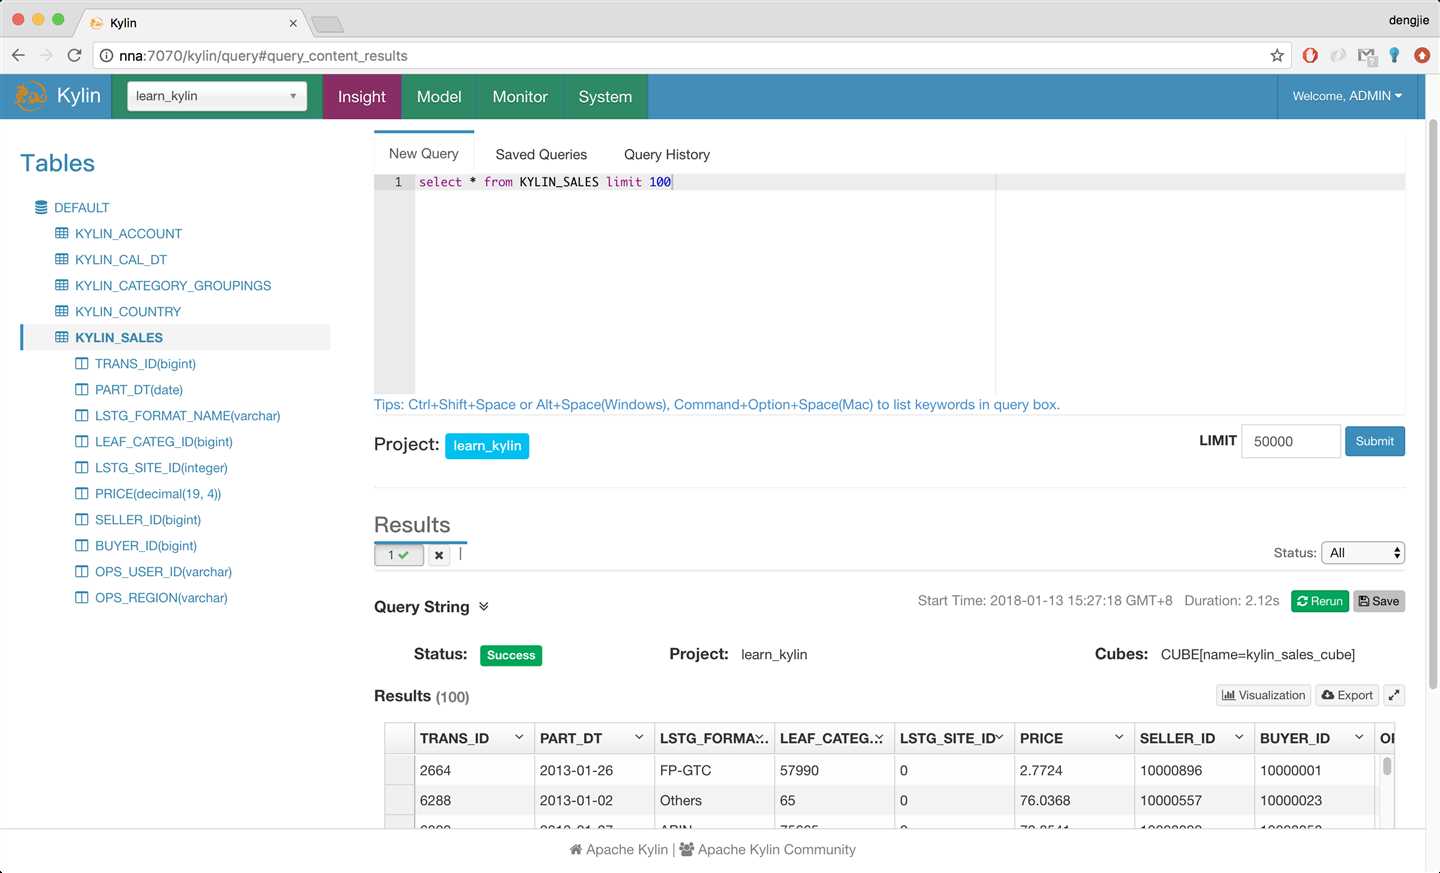Rerun the query
Viewport: 1440px width, 873px height.
coord(1320,601)
